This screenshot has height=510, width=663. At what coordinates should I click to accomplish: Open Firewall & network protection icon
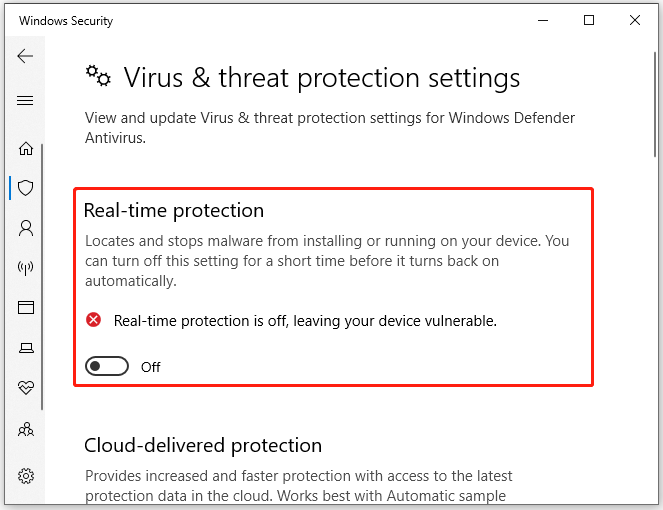tap(26, 268)
